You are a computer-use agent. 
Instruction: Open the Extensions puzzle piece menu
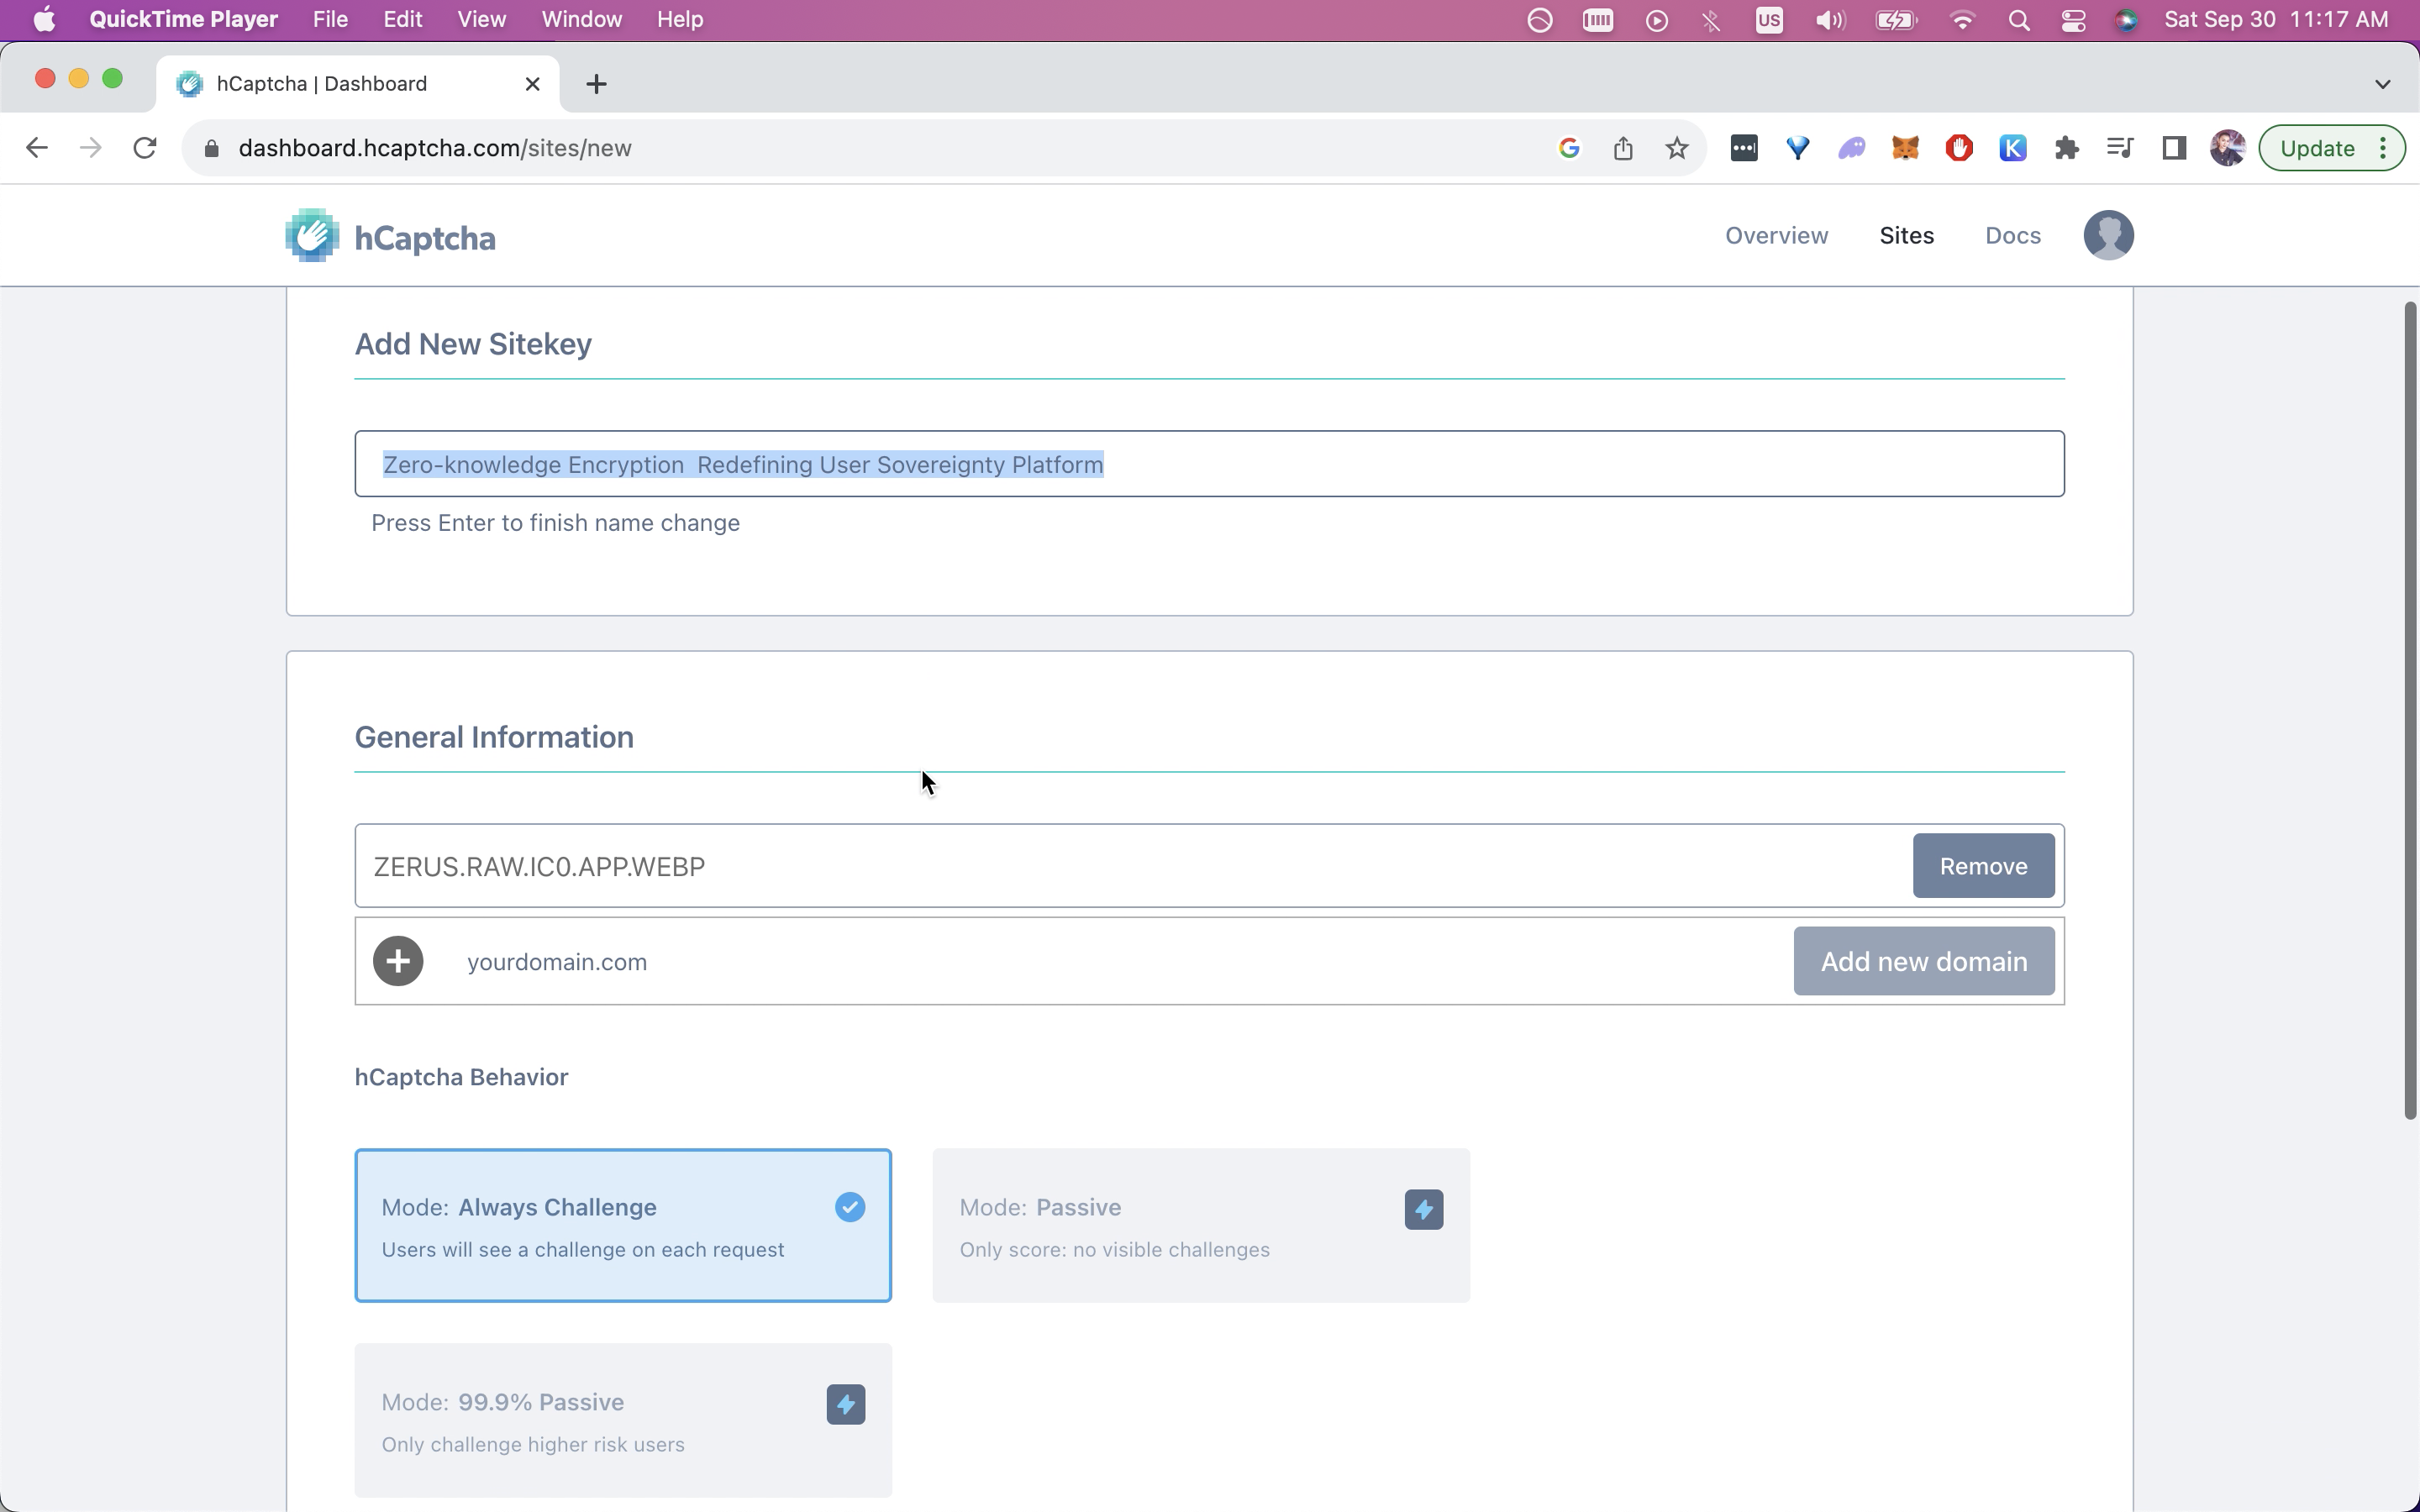pyautogui.click(x=2066, y=148)
